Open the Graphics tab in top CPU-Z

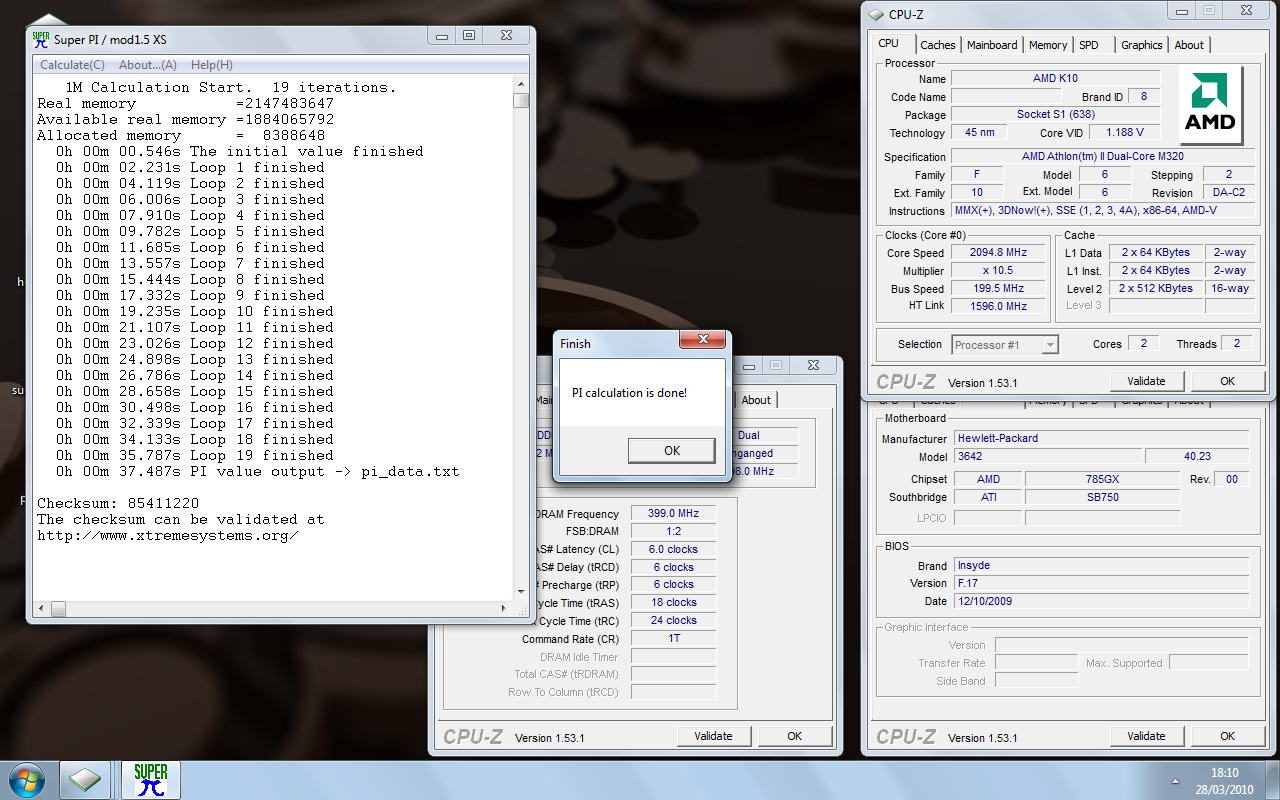pos(1142,45)
